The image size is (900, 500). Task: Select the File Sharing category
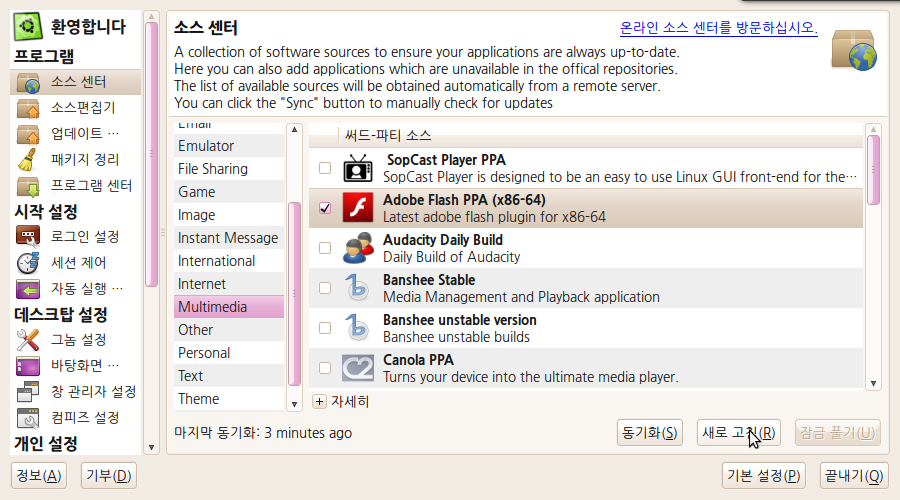(x=229, y=169)
